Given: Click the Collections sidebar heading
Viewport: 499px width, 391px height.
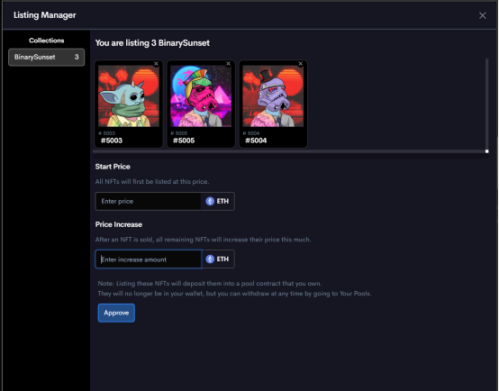Looking at the screenshot, I should pos(46,41).
